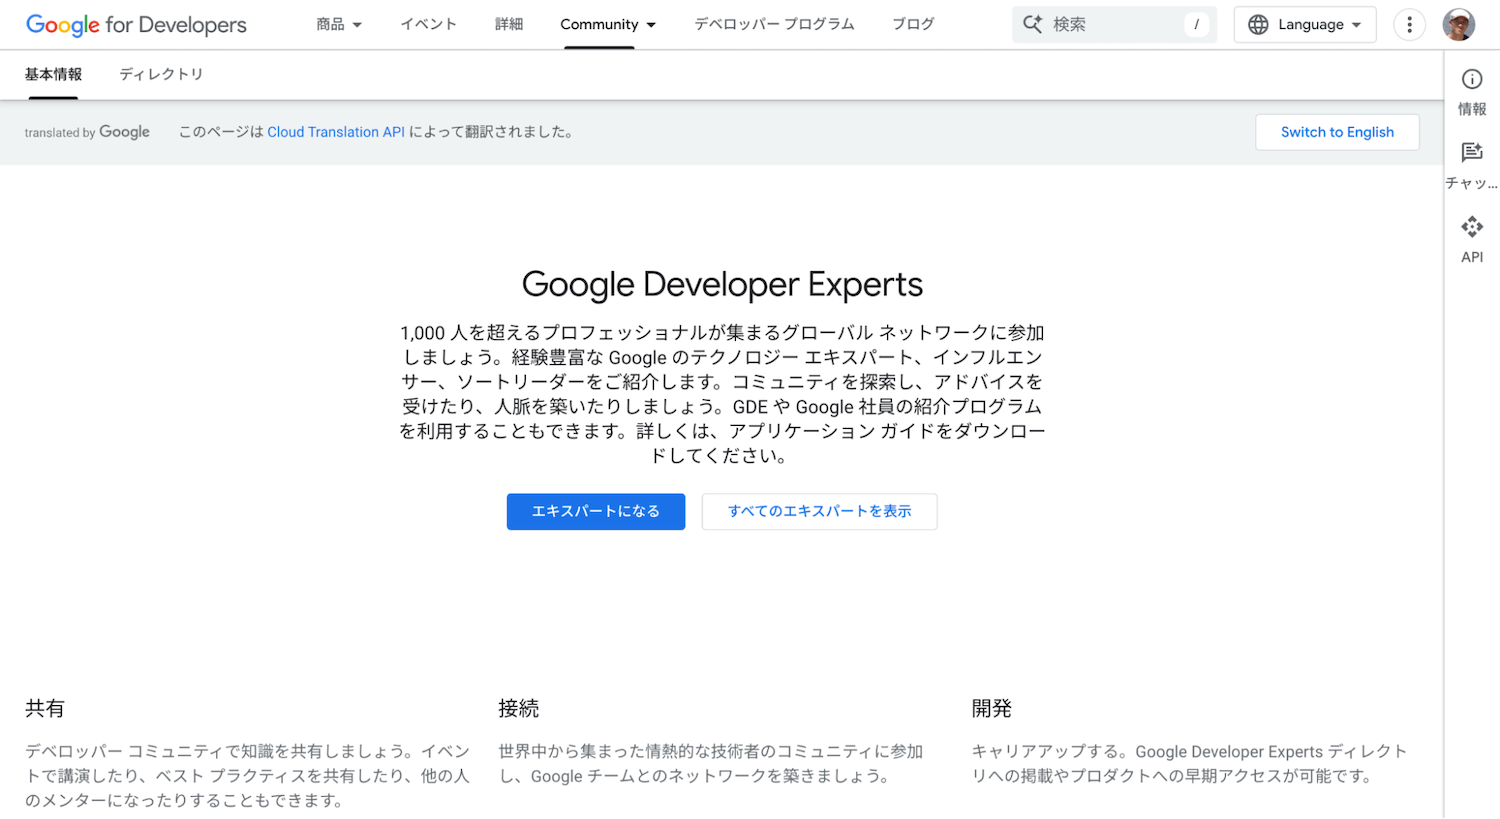1500x819 pixels.
Task: Expand the Community dropdown menu
Action: (x=608, y=24)
